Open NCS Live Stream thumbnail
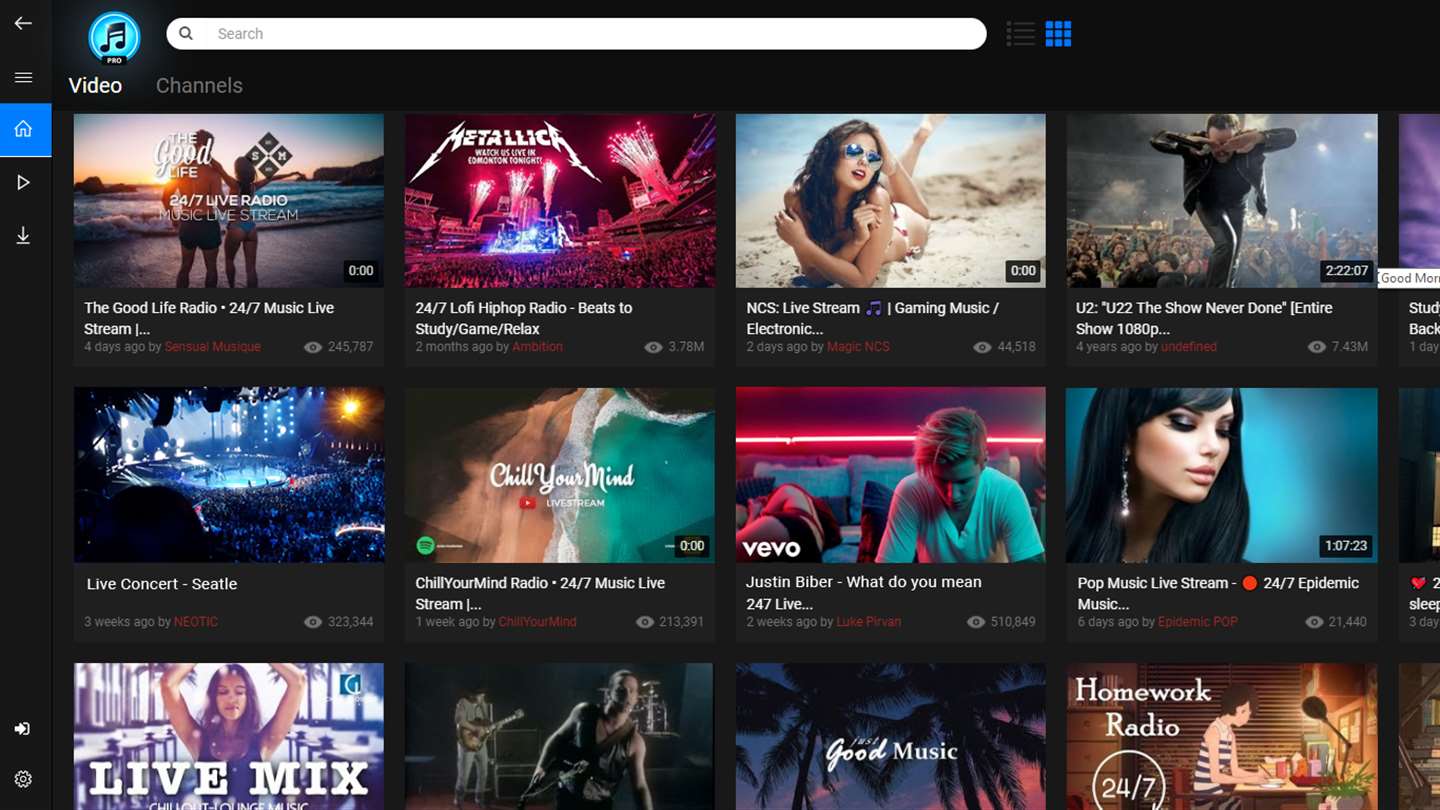 (891, 201)
